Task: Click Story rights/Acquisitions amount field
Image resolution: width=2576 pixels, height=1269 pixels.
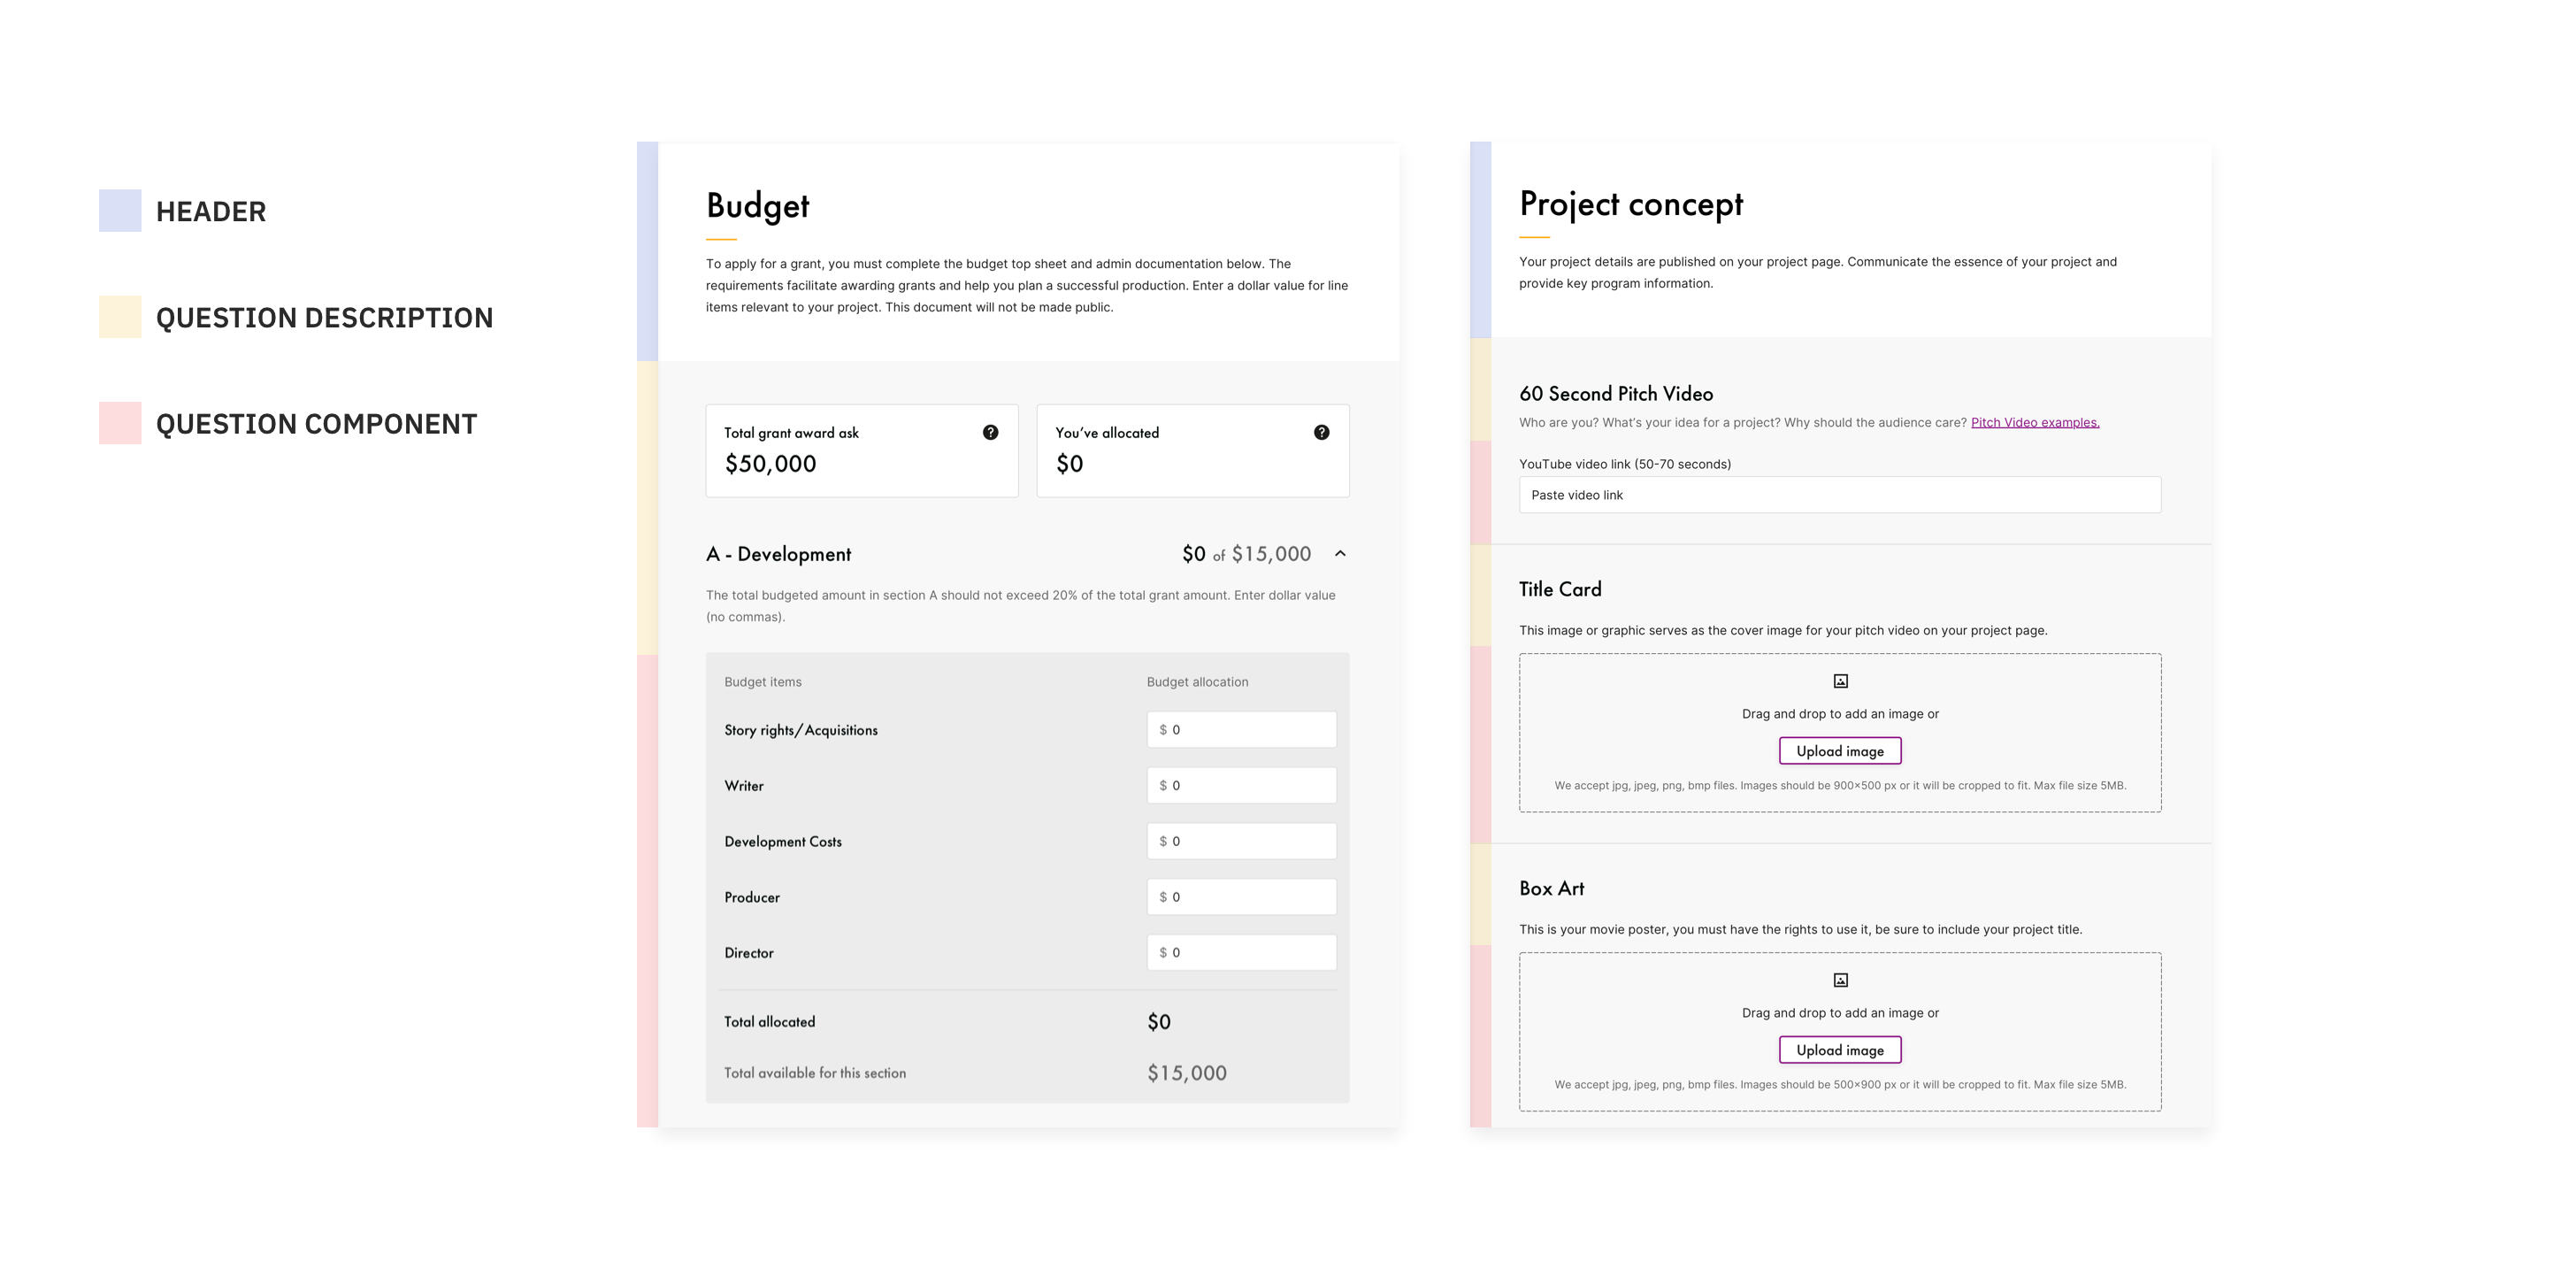Action: [1241, 730]
